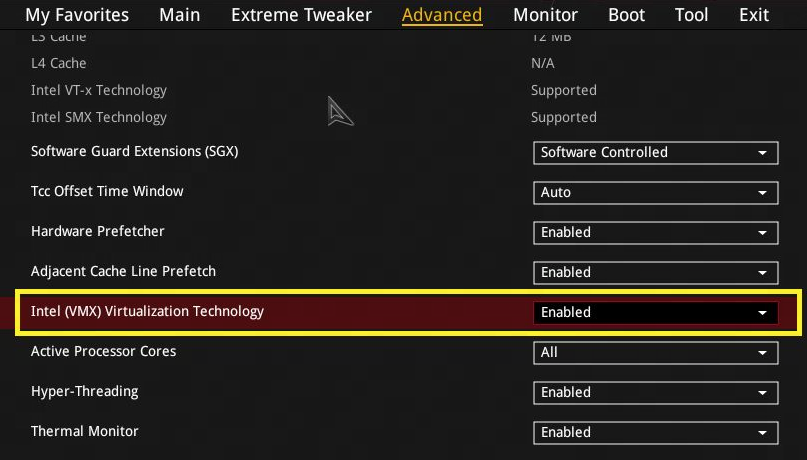
Task: Open Software Guard Extensions (SGX) dropdown
Action: pos(655,153)
